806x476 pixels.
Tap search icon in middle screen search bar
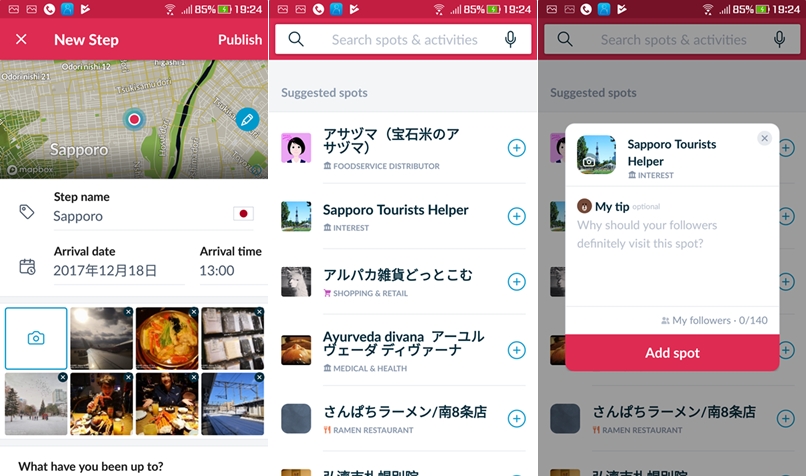(296, 39)
